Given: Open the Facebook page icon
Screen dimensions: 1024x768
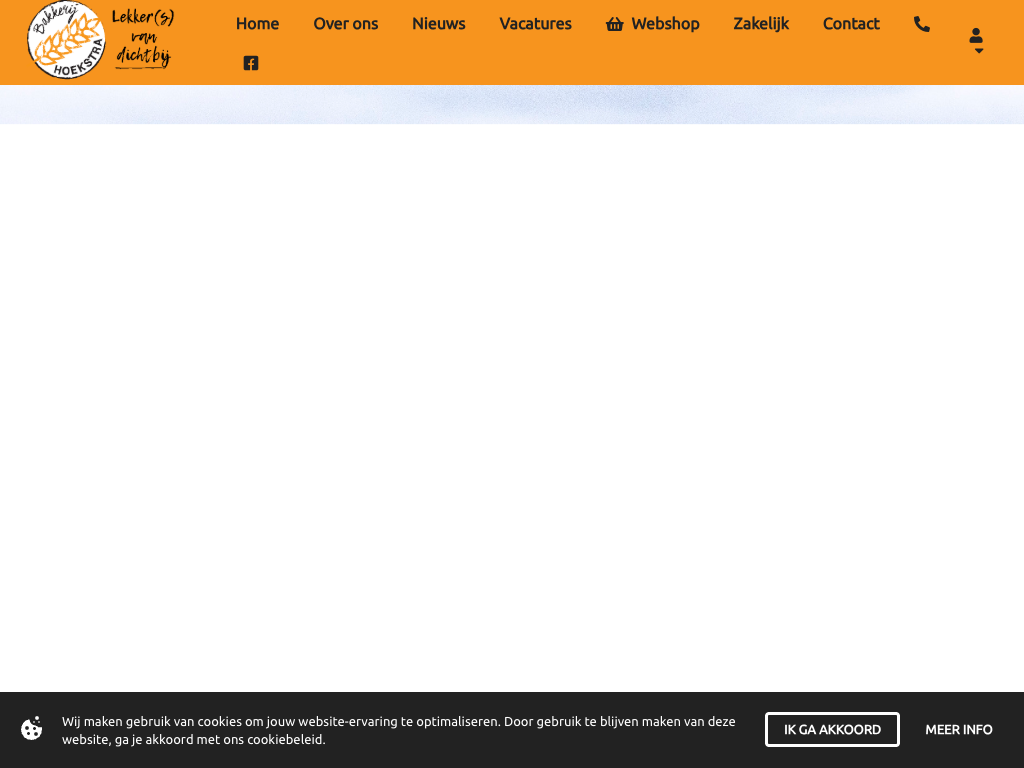Looking at the screenshot, I should (x=251, y=63).
